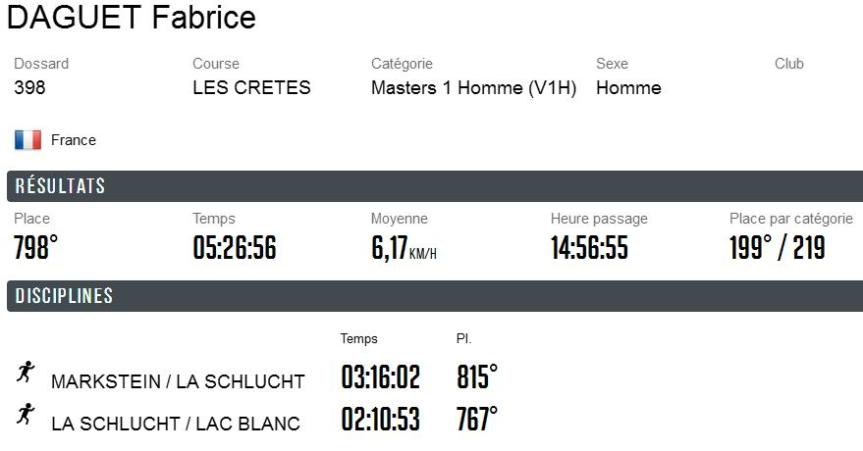Select the DISCIPLINES section header
This screenshot has height=451, width=863.
[x=62, y=295]
